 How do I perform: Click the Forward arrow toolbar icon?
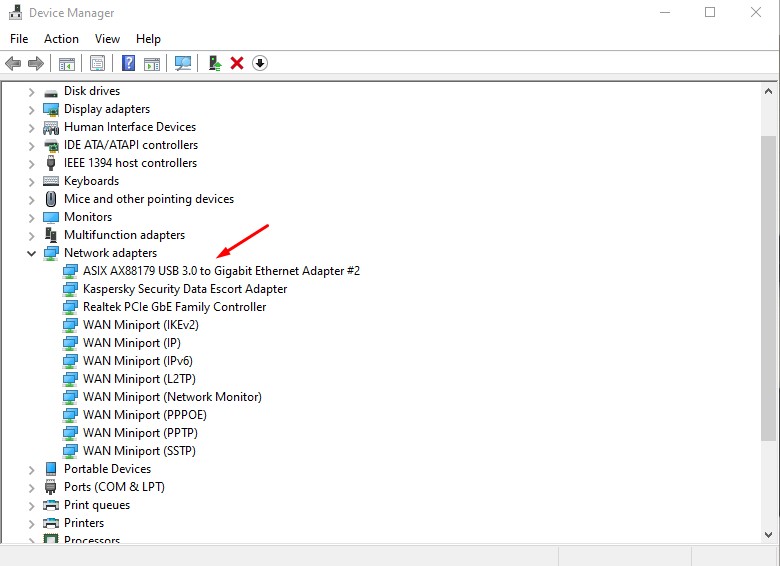[36, 63]
